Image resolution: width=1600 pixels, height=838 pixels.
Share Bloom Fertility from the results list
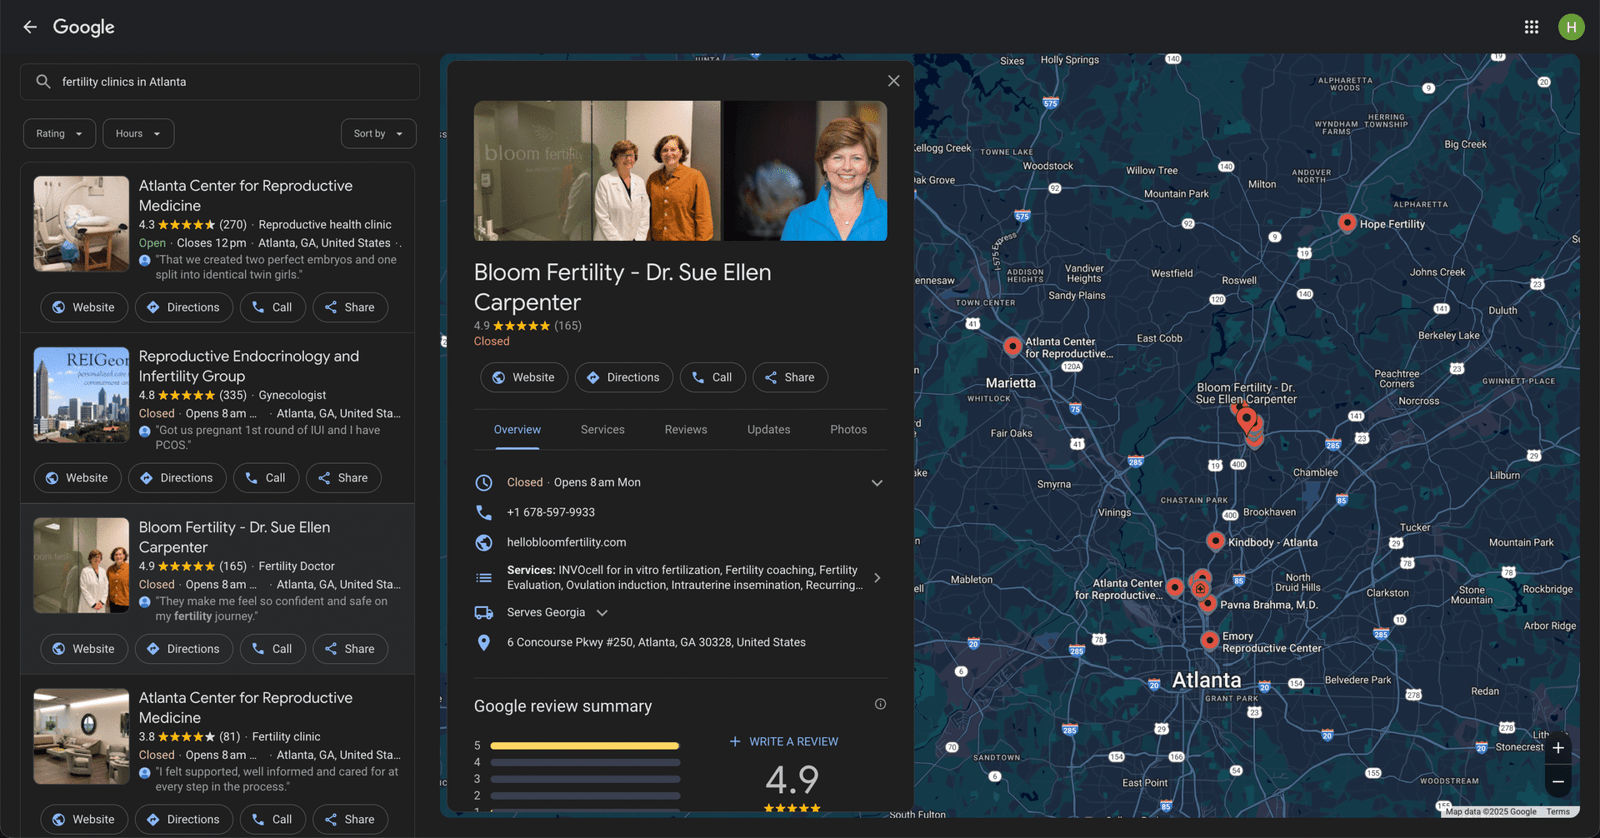pyautogui.click(x=350, y=649)
